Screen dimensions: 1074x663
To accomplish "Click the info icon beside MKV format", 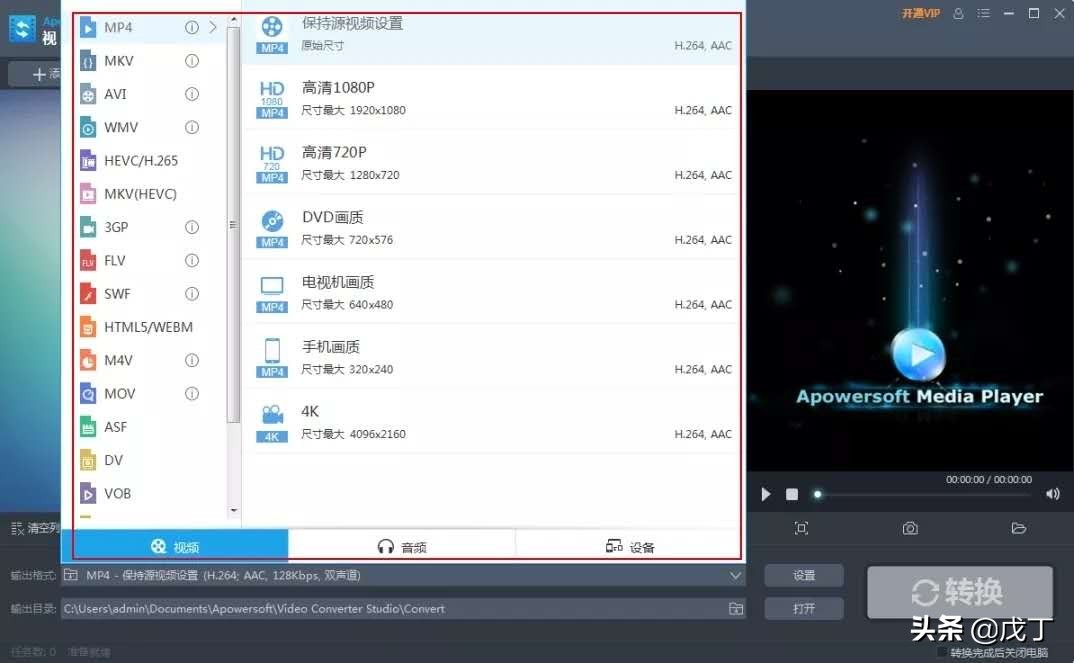I will (x=191, y=61).
